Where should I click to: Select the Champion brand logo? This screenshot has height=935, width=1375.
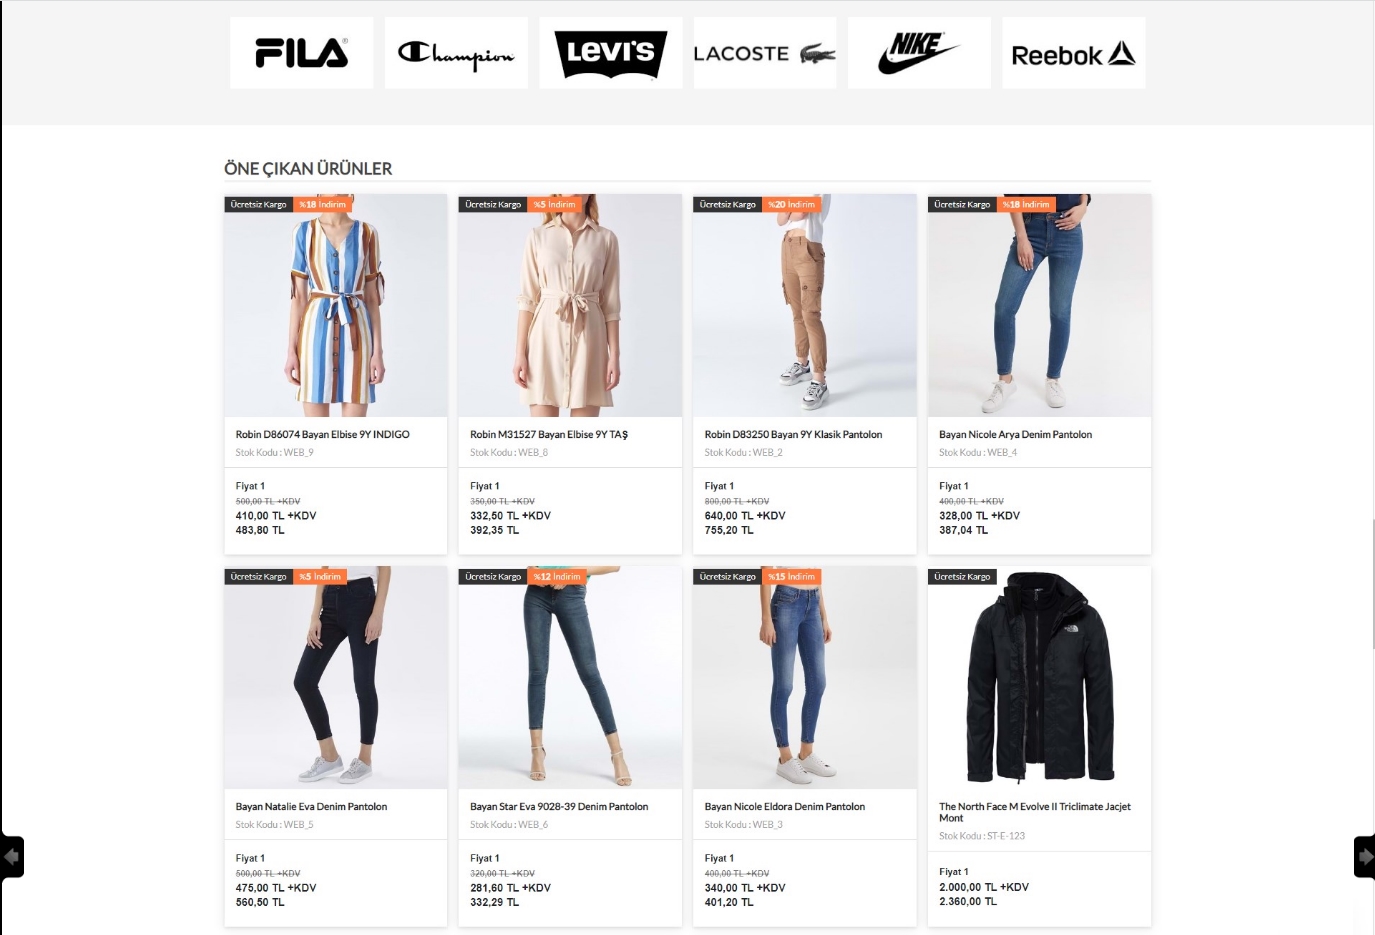click(x=456, y=53)
